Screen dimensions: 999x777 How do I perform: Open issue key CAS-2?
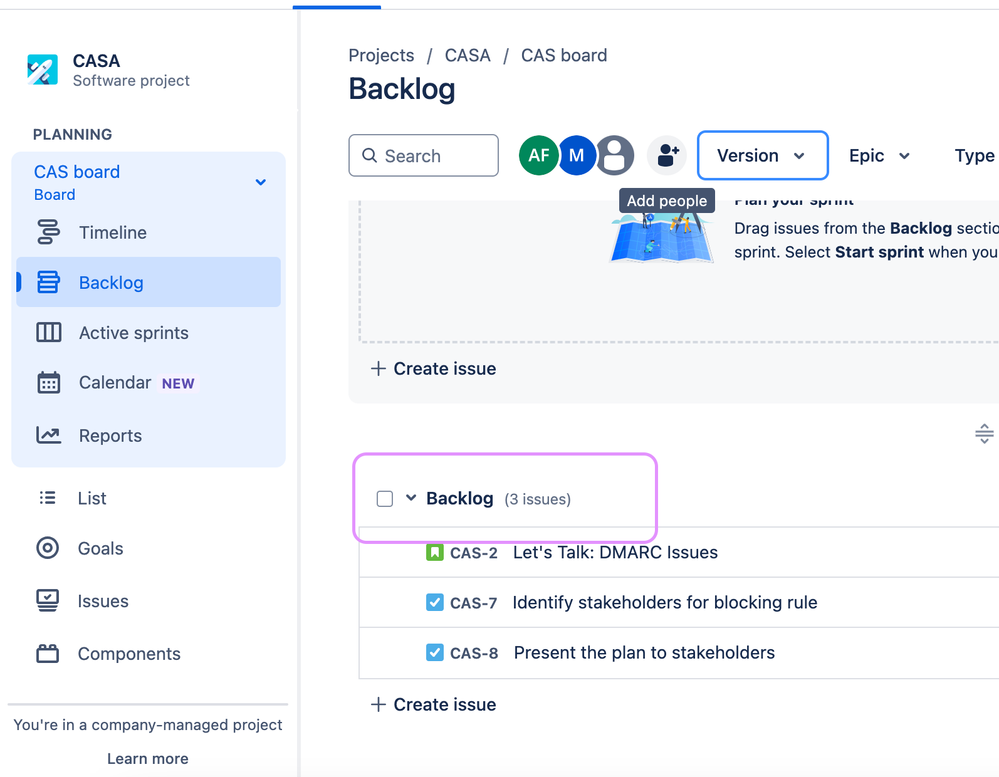(474, 553)
